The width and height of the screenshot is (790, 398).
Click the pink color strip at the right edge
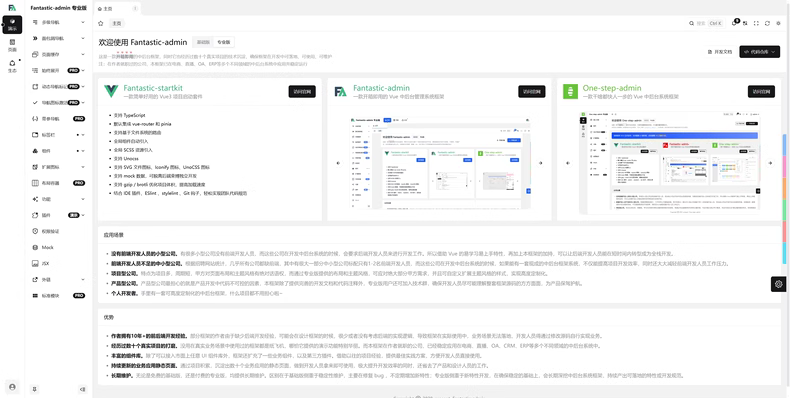click(x=784, y=167)
